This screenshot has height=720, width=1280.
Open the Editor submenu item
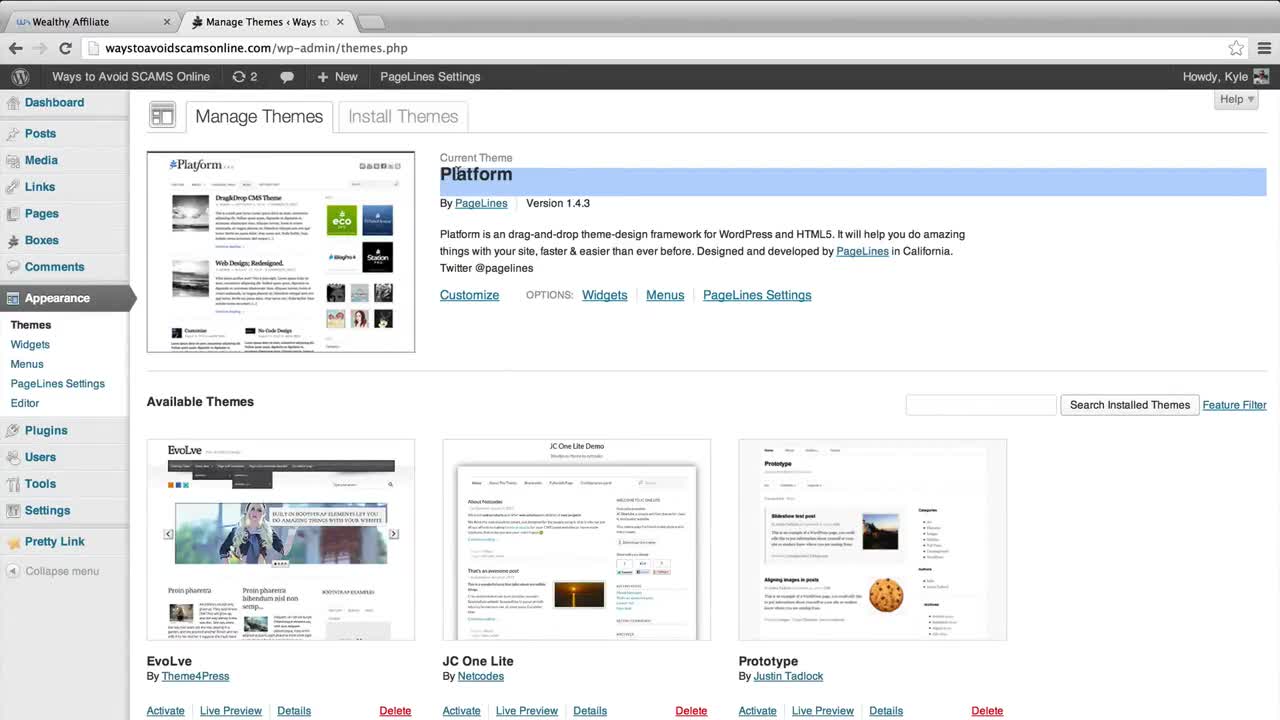(25, 403)
